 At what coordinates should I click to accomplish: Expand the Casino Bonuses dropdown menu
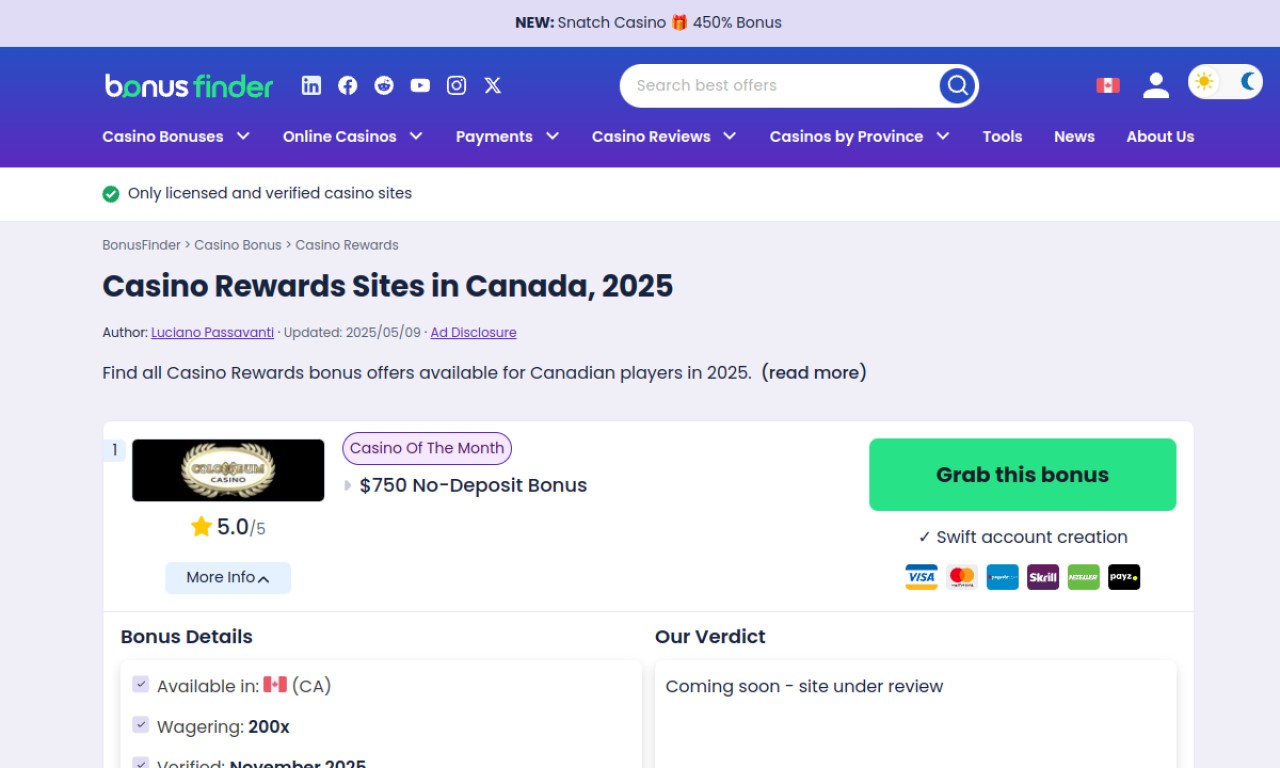pyautogui.click(x=176, y=137)
